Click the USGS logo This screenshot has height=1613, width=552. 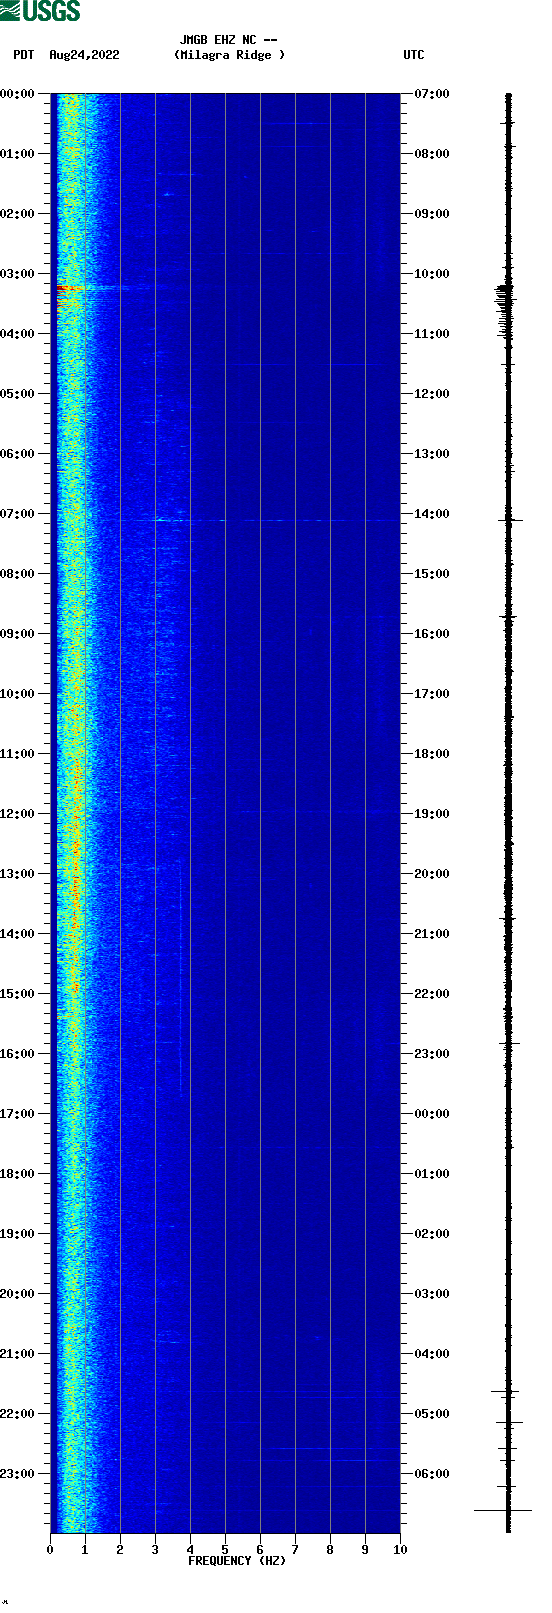click(40, 11)
